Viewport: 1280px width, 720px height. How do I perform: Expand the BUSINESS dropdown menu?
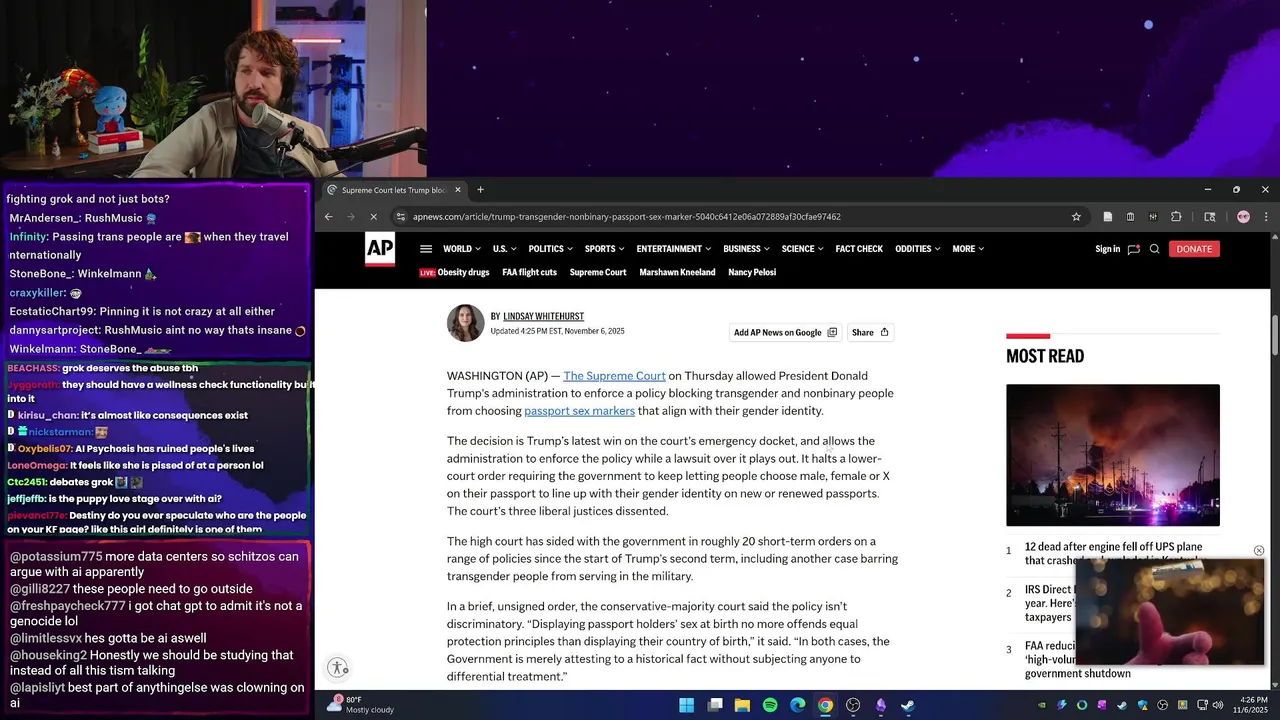click(x=747, y=249)
